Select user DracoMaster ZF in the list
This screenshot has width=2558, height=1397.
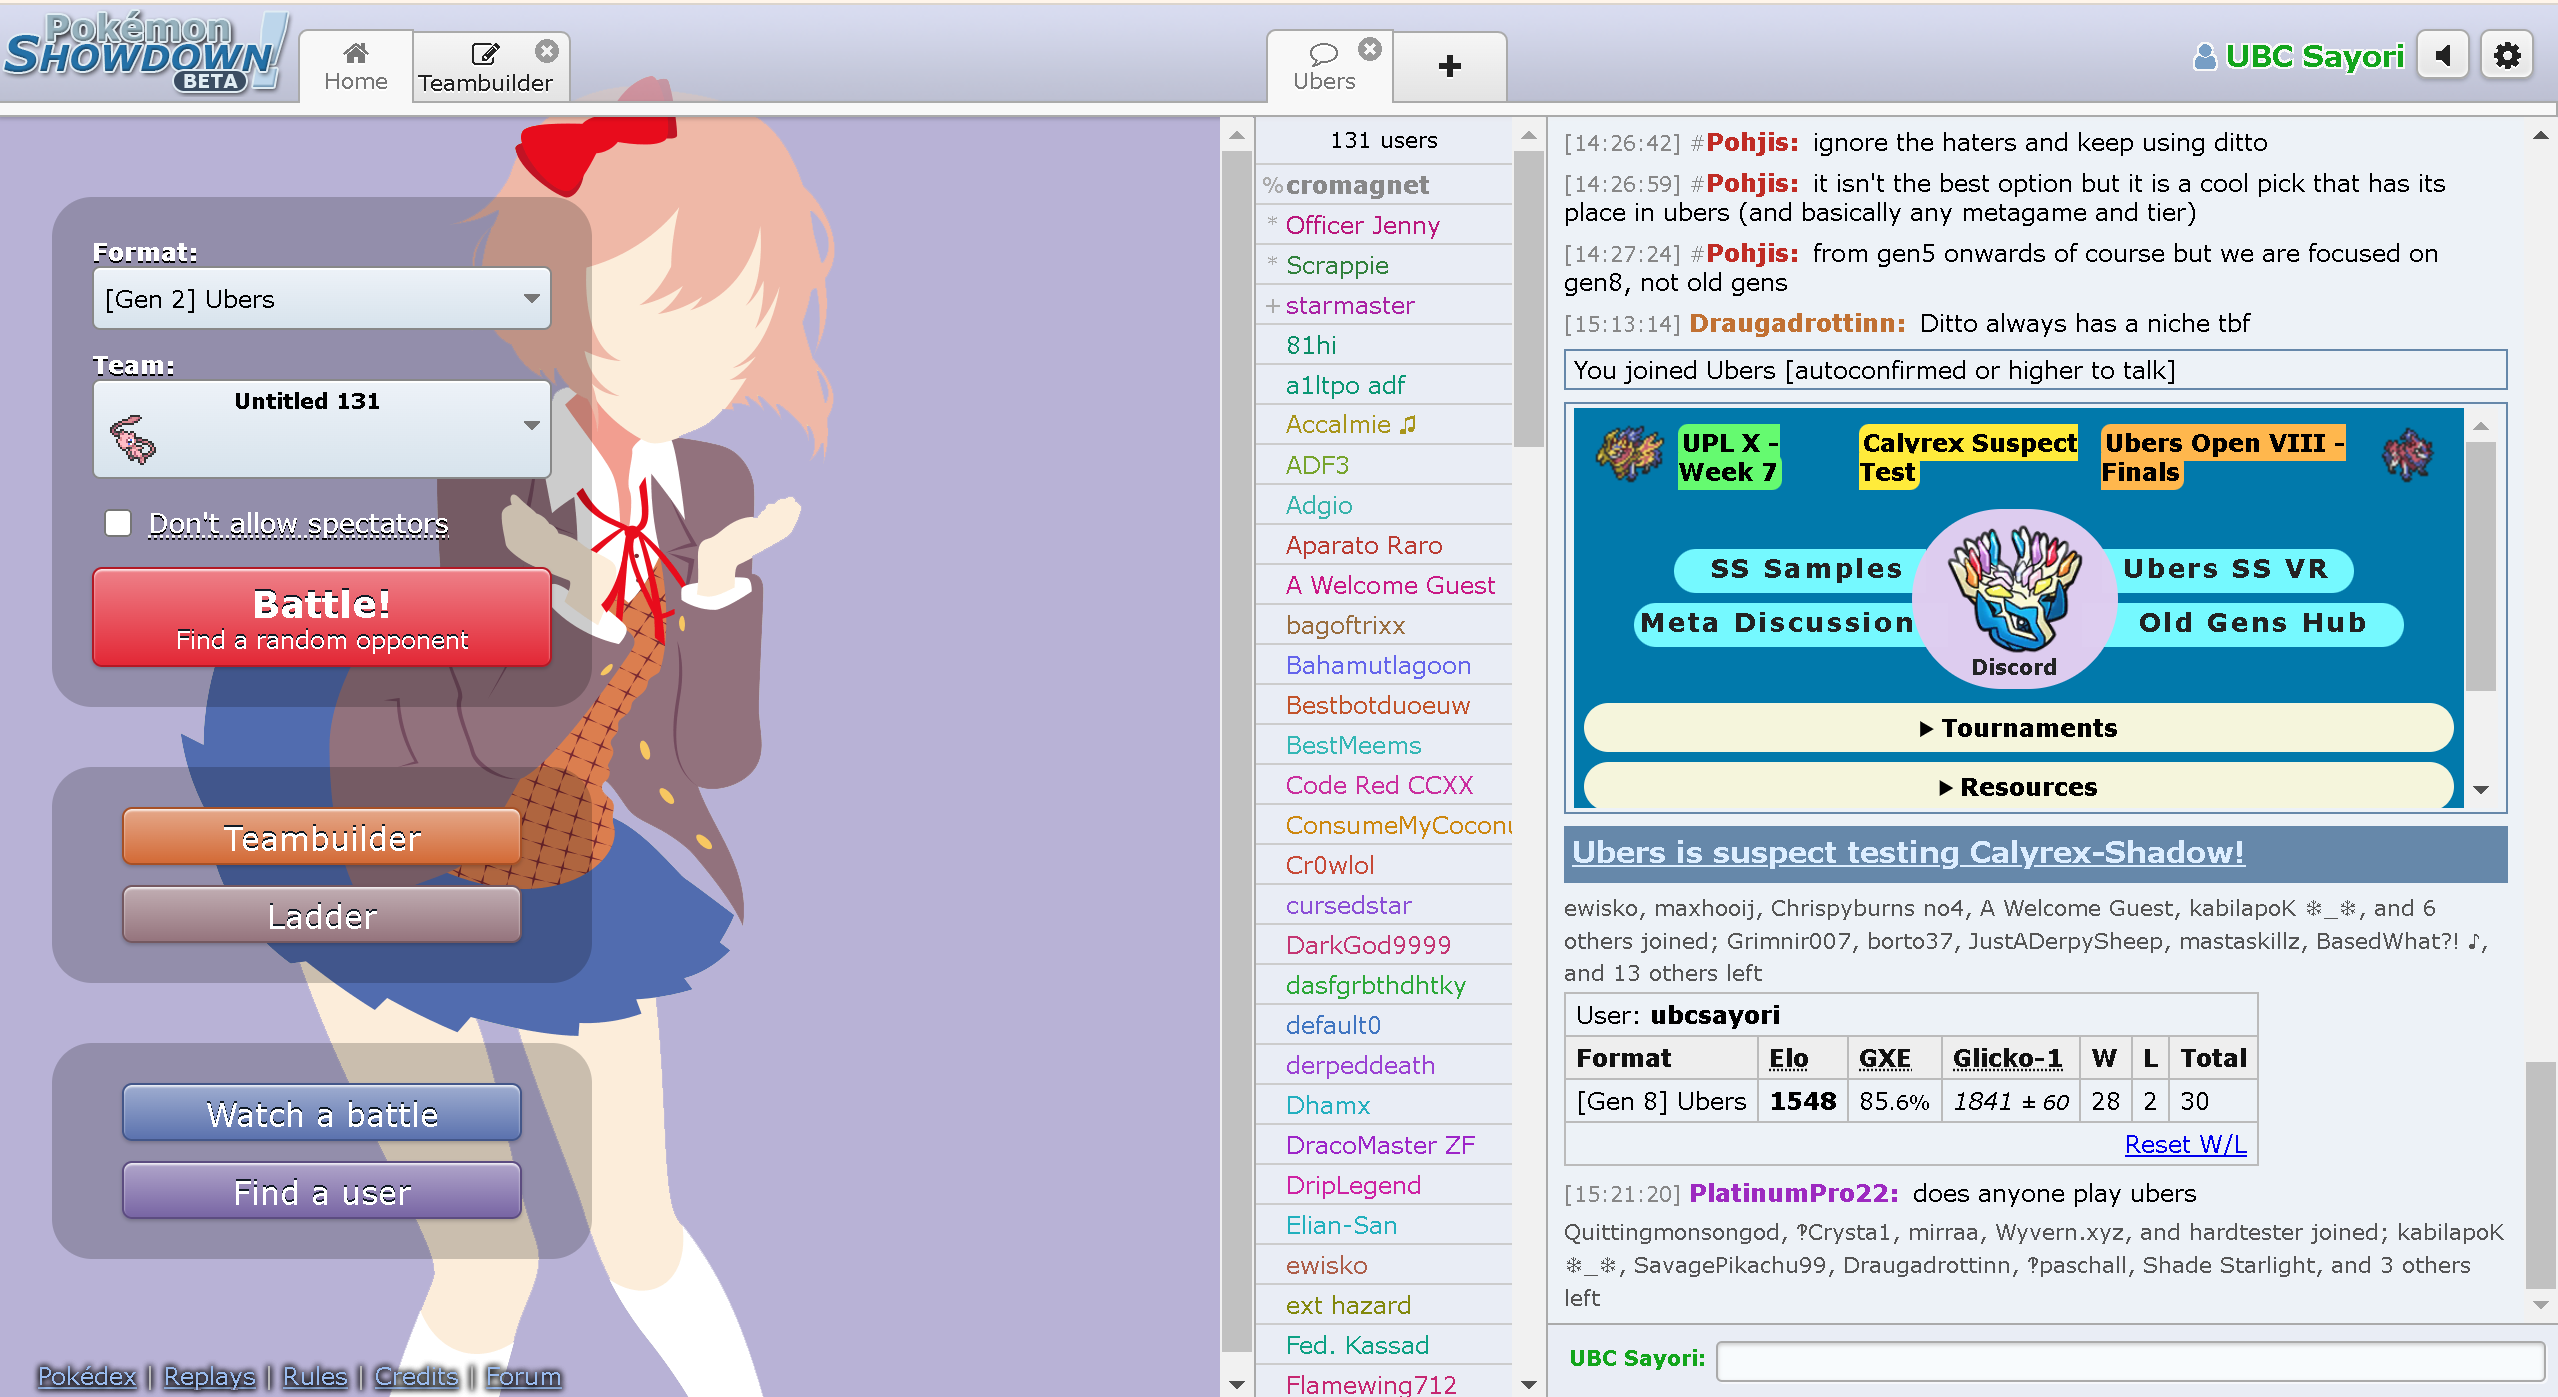[x=1384, y=1145]
